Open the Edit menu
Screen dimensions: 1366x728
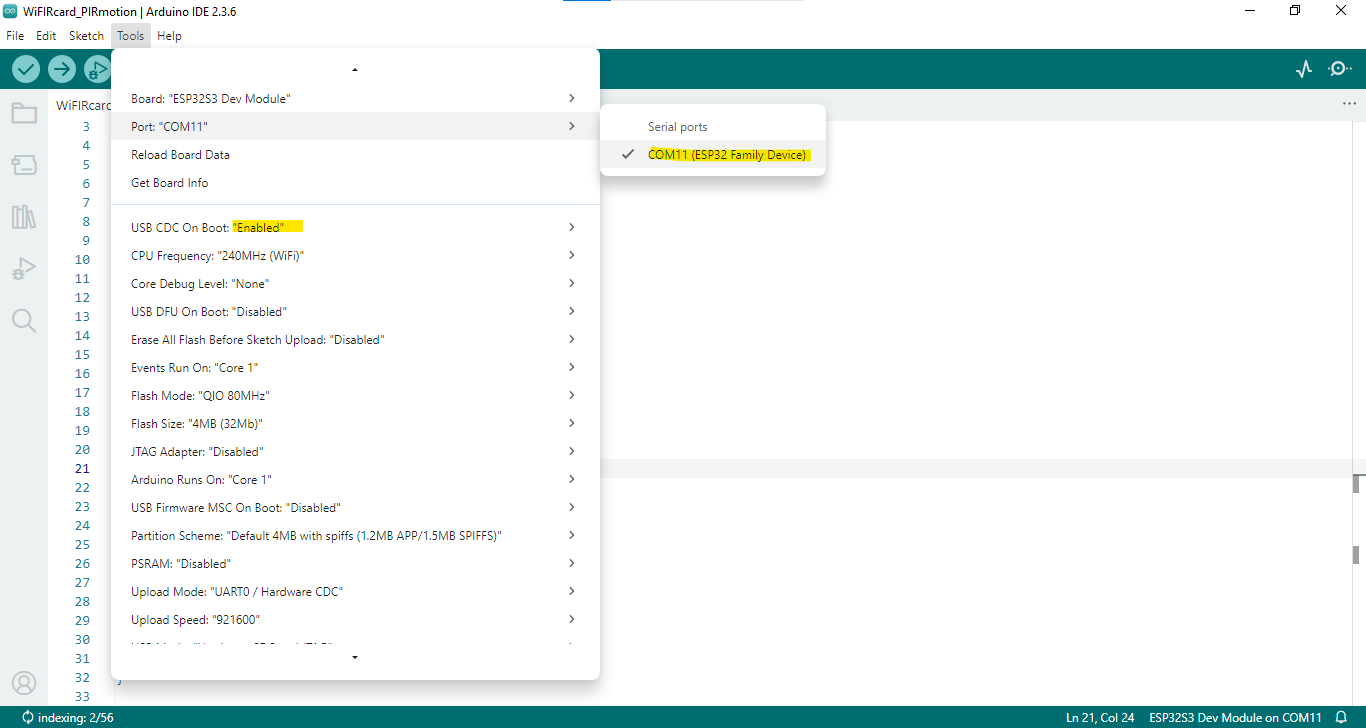[46, 36]
